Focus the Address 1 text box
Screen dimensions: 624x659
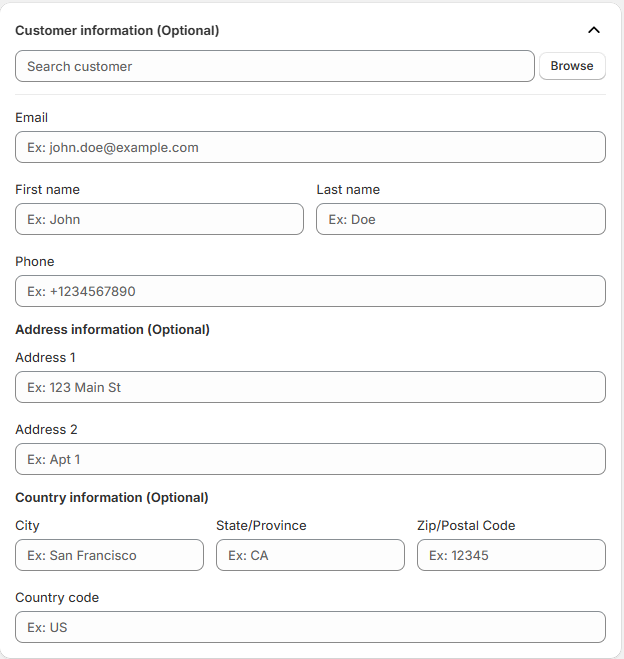(310, 387)
